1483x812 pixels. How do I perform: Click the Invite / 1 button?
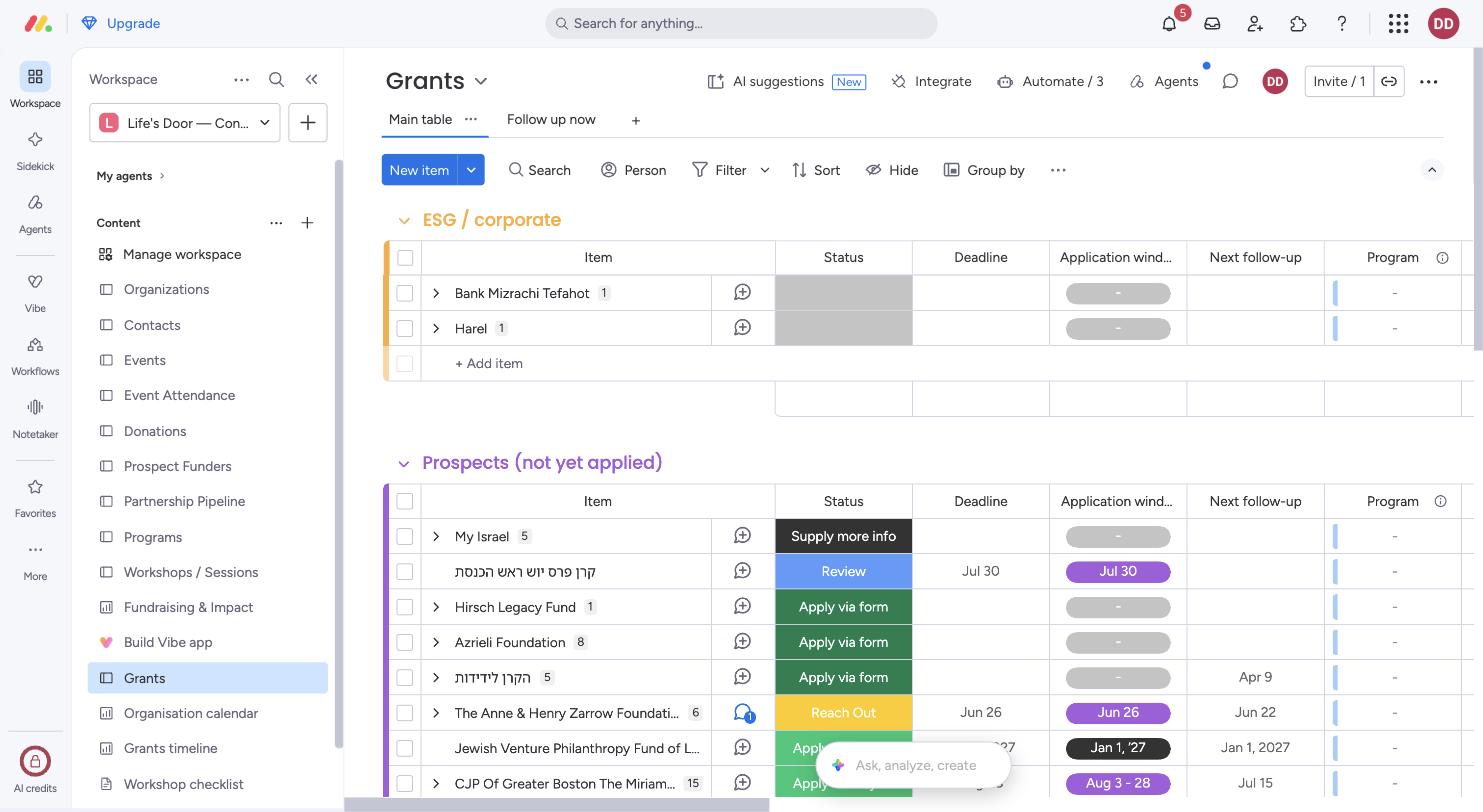point(1341,81)
